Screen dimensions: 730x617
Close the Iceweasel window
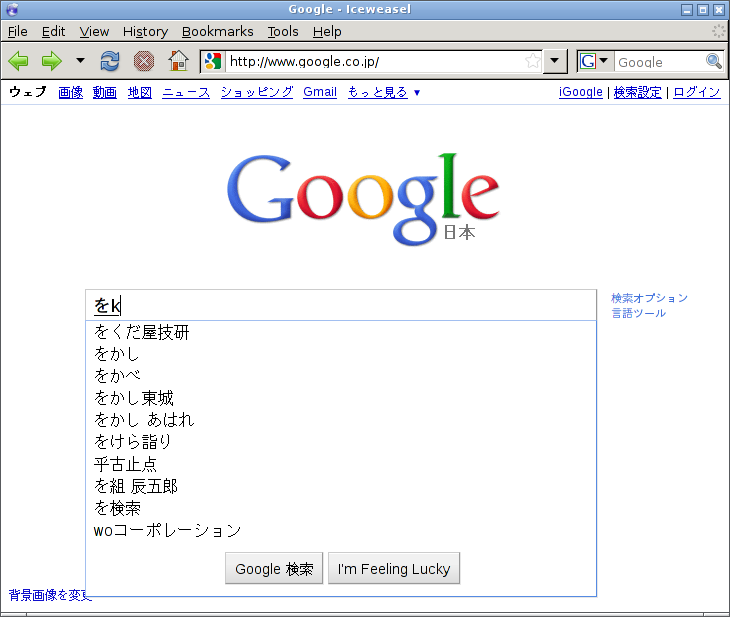tap(719, 10)
